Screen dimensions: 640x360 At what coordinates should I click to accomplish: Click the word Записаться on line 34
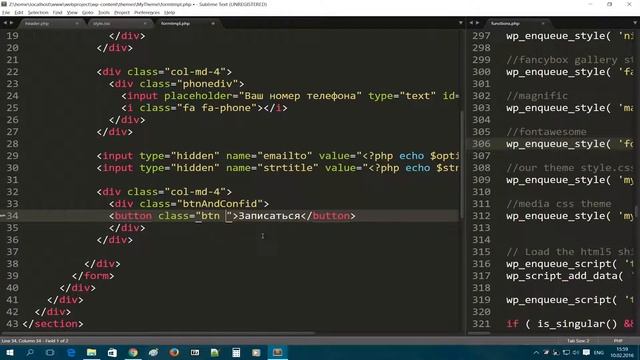[269, 216]
